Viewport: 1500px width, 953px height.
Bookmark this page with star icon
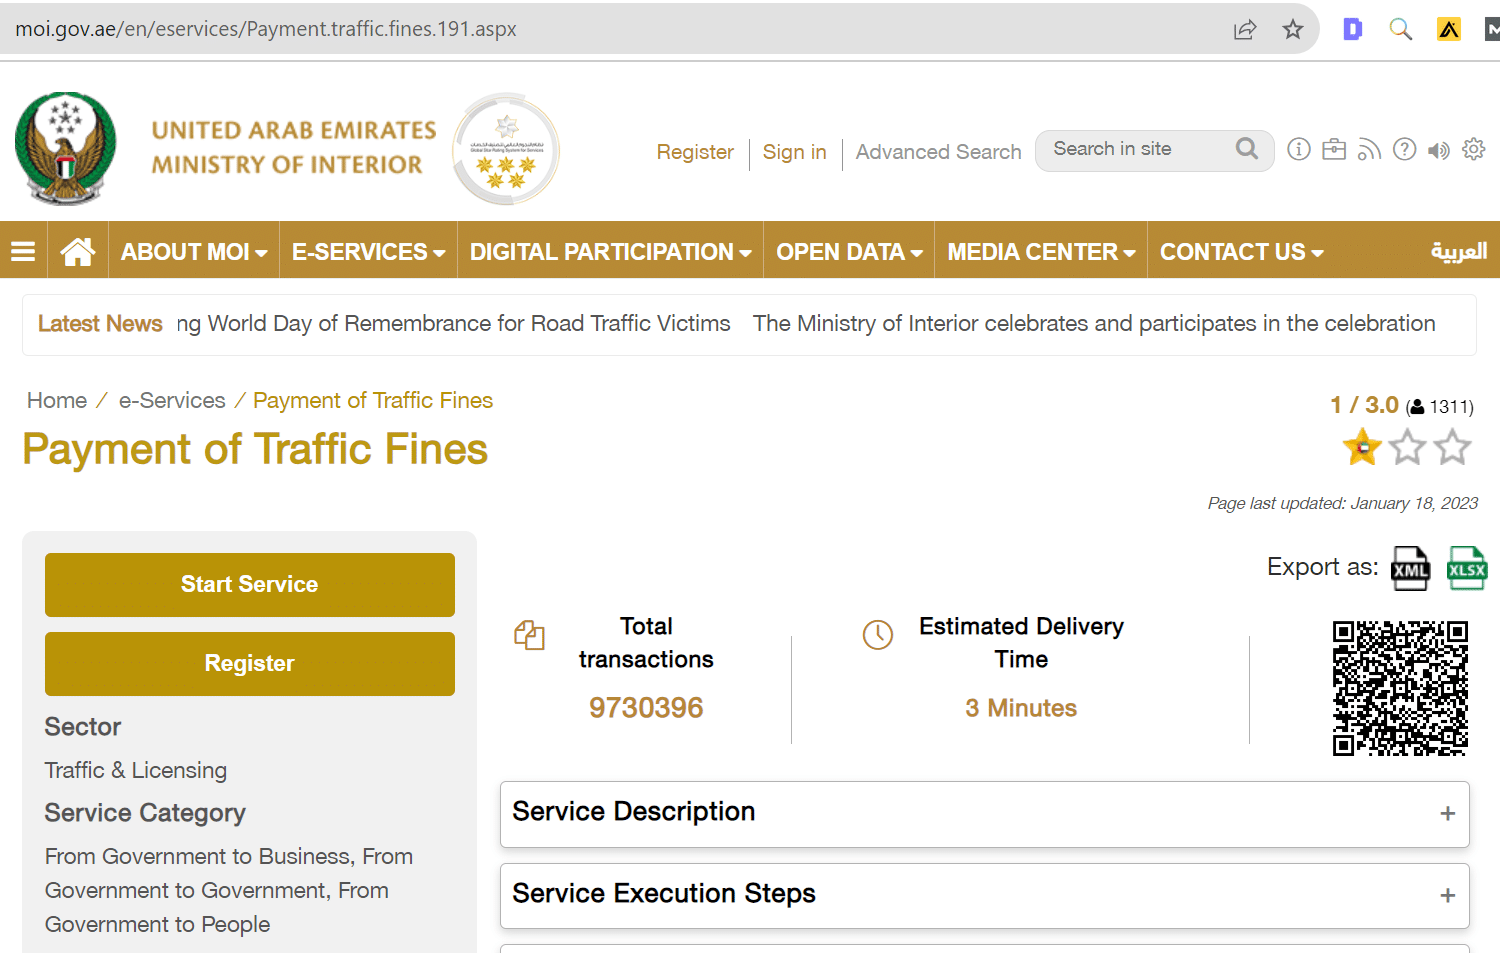1293,29
